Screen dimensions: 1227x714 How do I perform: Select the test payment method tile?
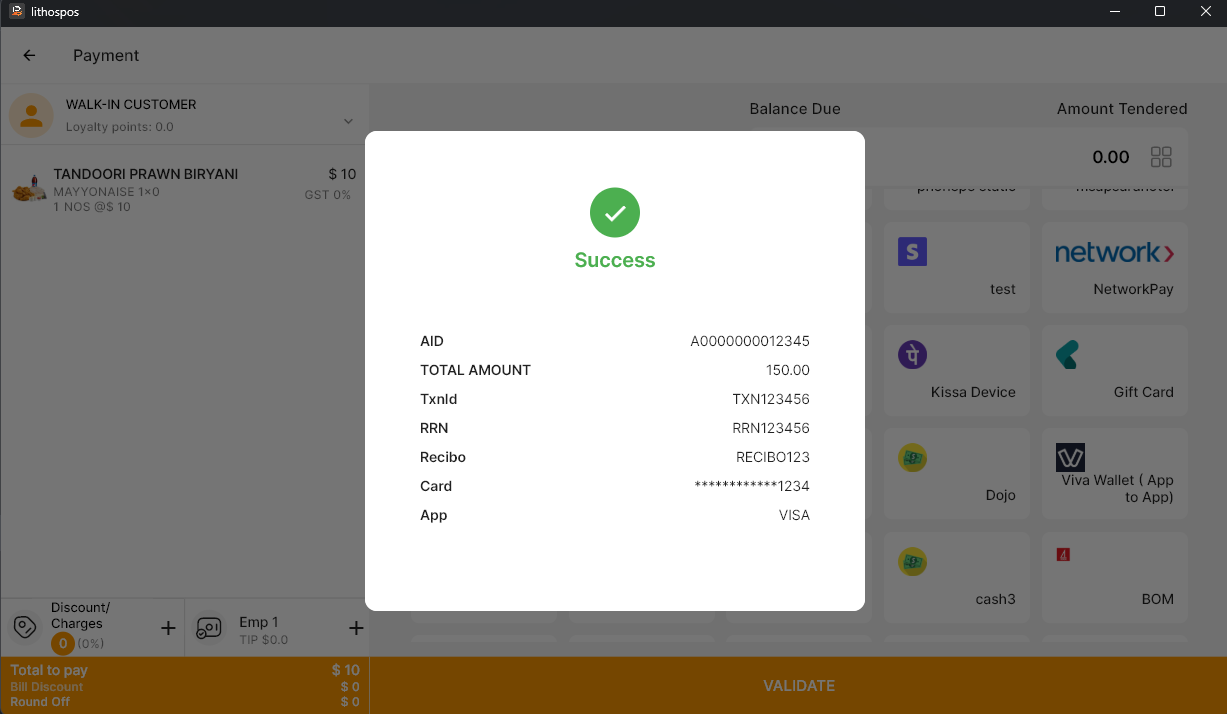pos(957,267)
